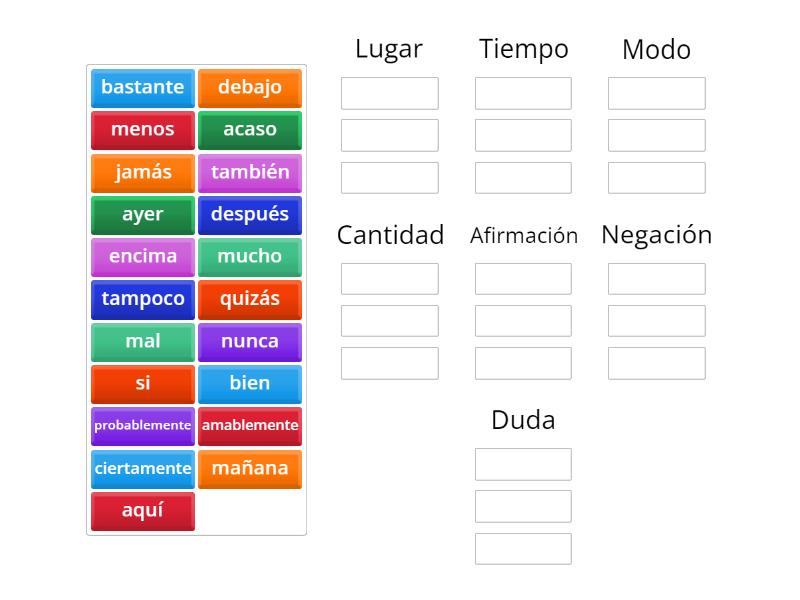Click the red "amablemente" tile
This screenshot has height=600, width=800.
click(x=250, y=425)
